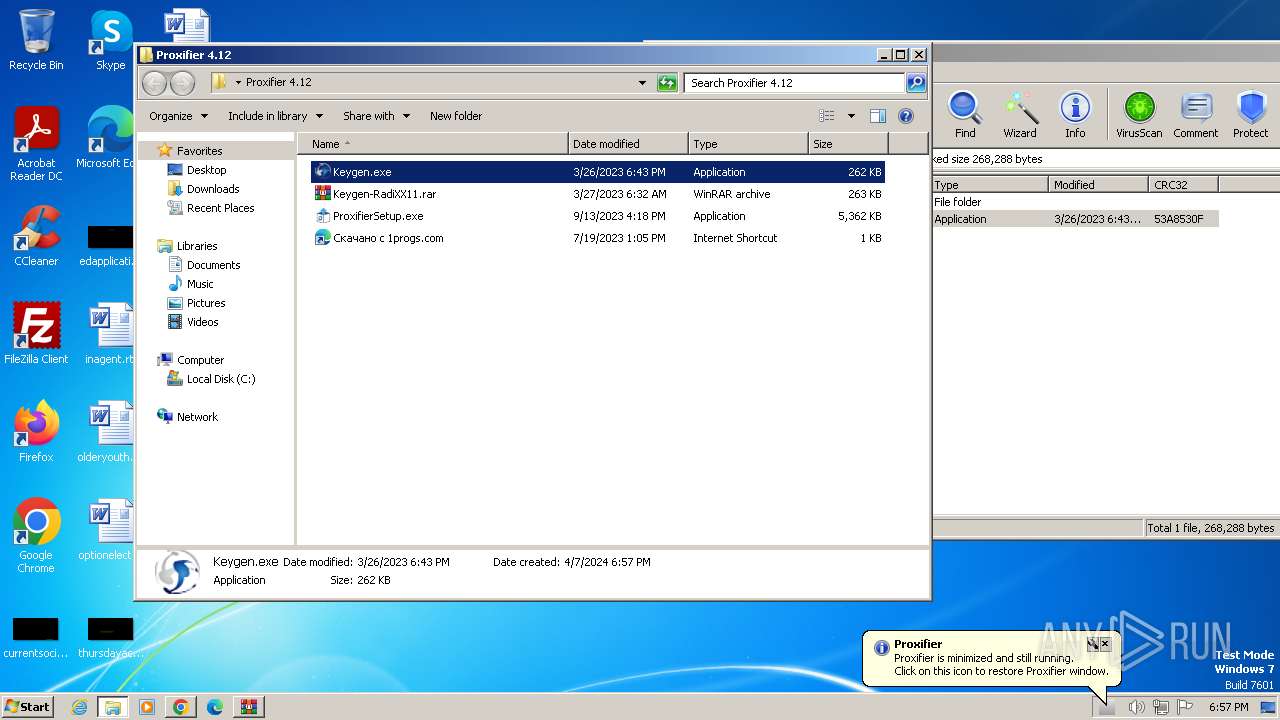Image resolution: width=1280 pixels, height=720 pixels.
Task: Expand the address bar history dropdown
Action: tap(642, 83)
